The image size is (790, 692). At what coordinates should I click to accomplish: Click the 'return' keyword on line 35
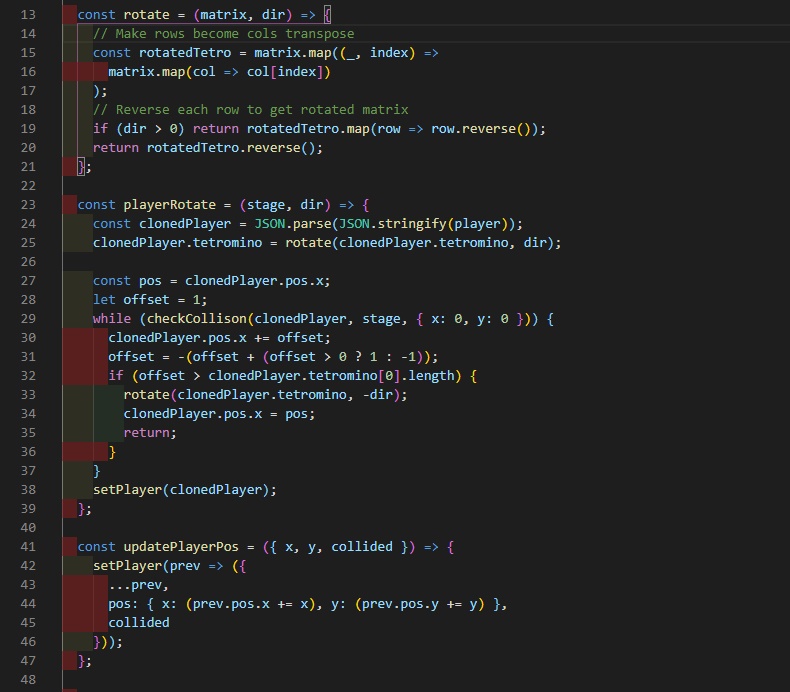[x=146, y=433]
